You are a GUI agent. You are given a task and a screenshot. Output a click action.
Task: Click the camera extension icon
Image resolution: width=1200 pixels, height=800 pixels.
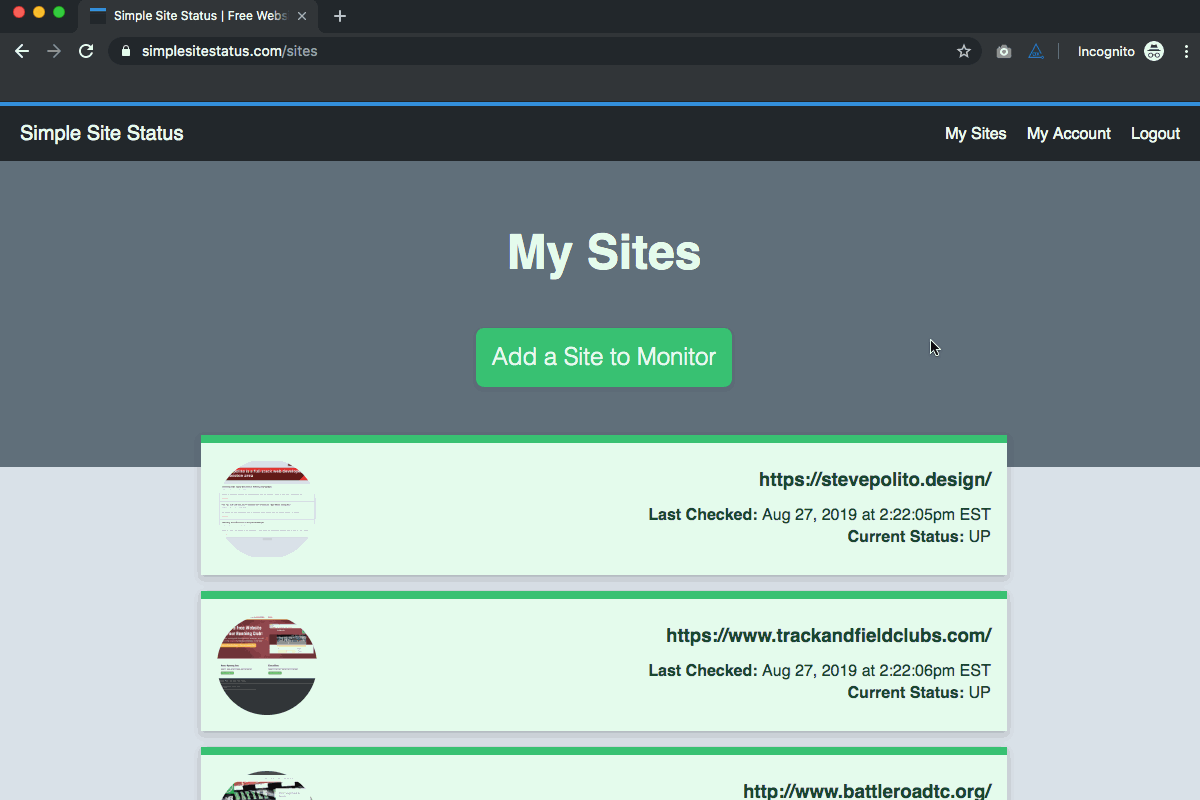[x=1004, y=51]
